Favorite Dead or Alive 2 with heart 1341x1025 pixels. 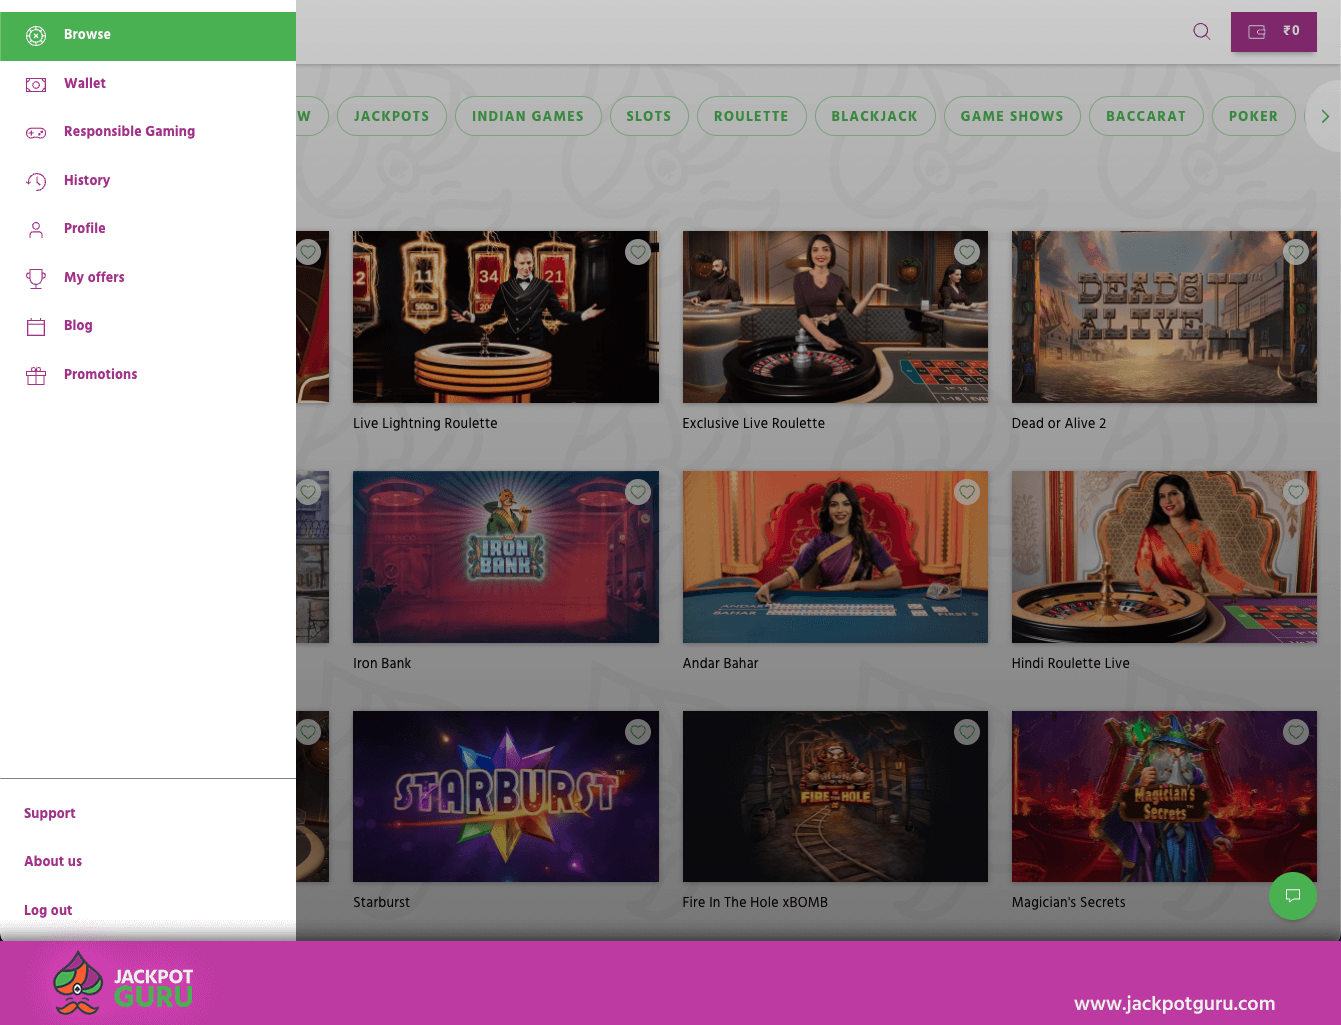(1296, 252)
